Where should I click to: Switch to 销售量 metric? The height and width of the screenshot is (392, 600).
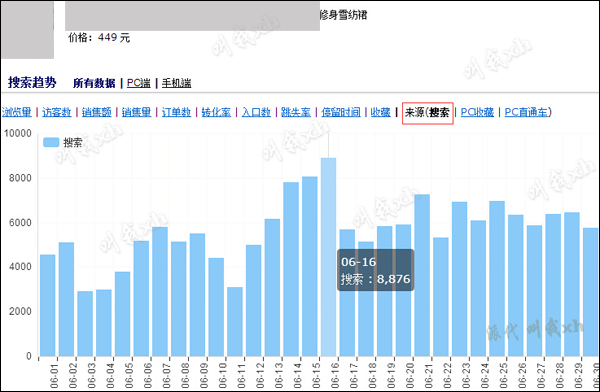136,112
